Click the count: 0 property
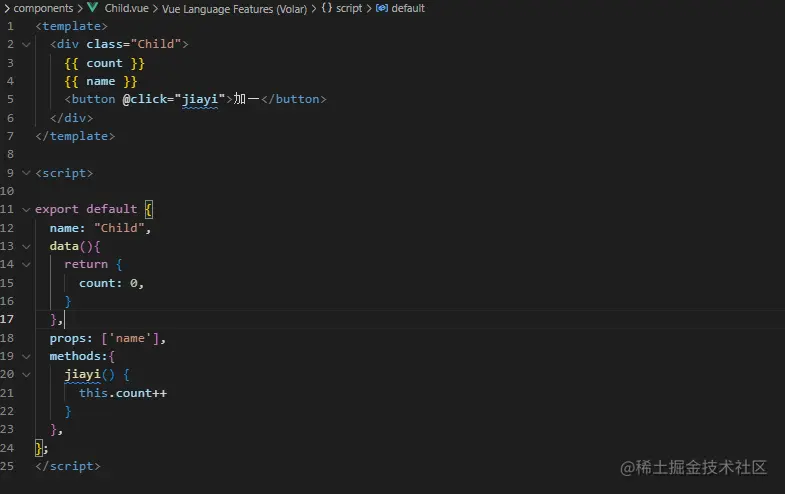This screenshot has height=494, width=785. point(111,283)
